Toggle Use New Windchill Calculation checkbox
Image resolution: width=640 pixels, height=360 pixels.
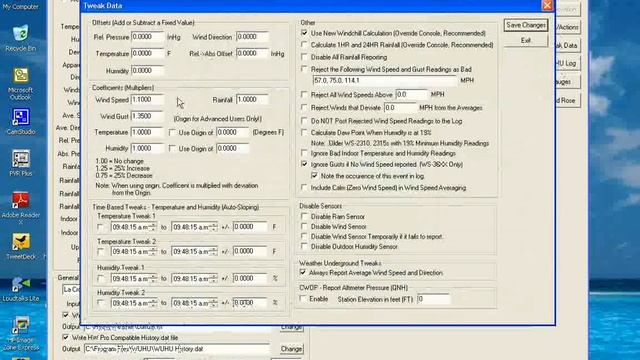pos(304,33)
